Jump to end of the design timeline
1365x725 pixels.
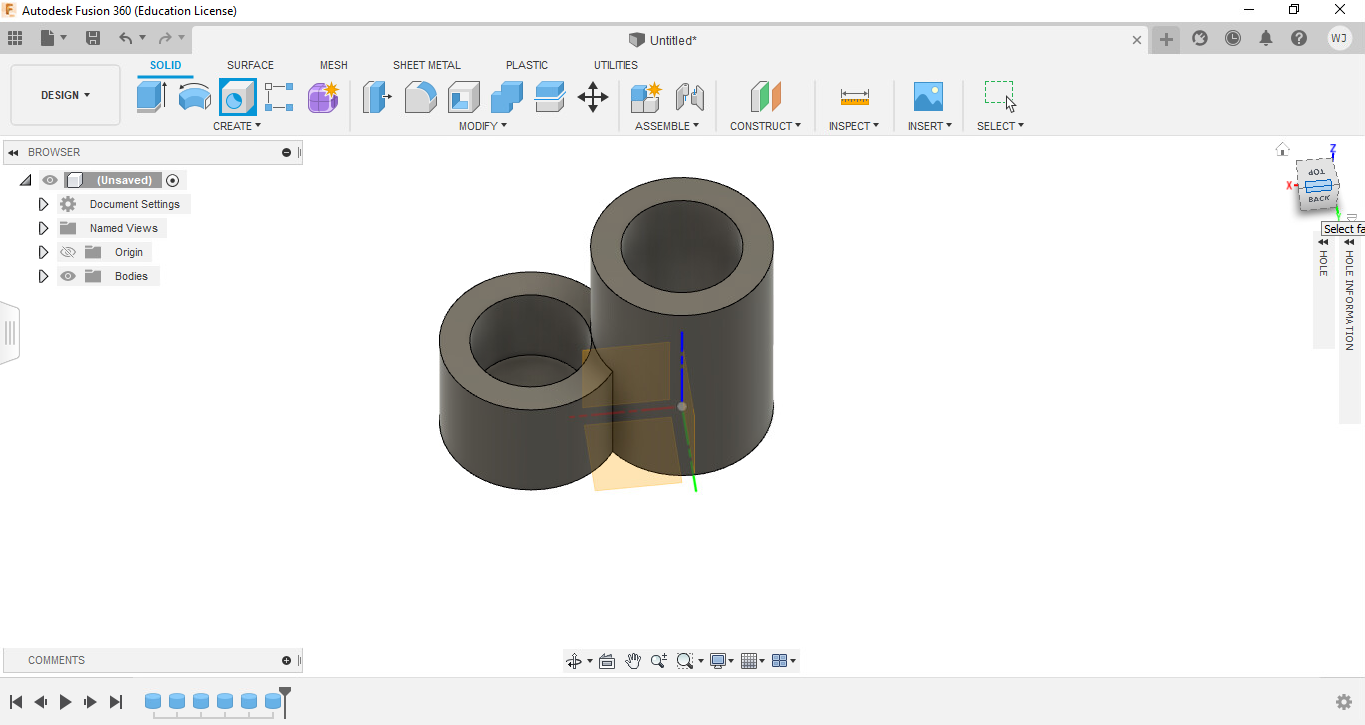coord(115,702)
